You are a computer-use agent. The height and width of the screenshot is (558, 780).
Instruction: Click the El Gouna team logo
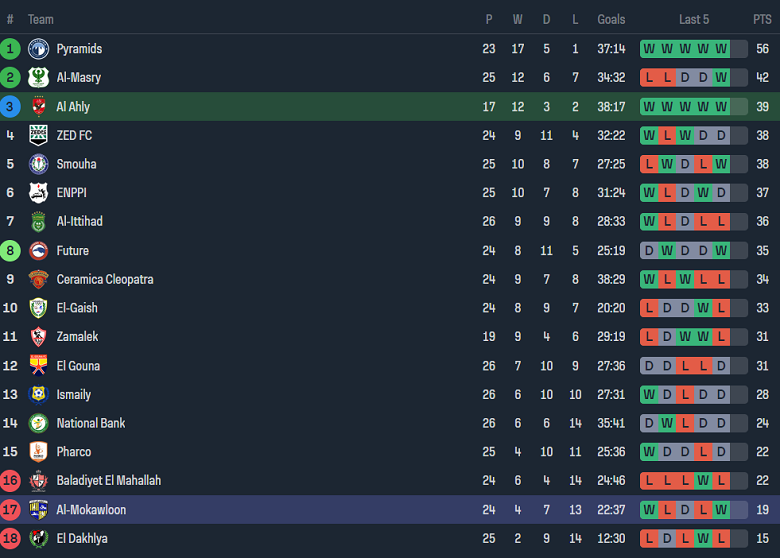click(x=38, y=366)
